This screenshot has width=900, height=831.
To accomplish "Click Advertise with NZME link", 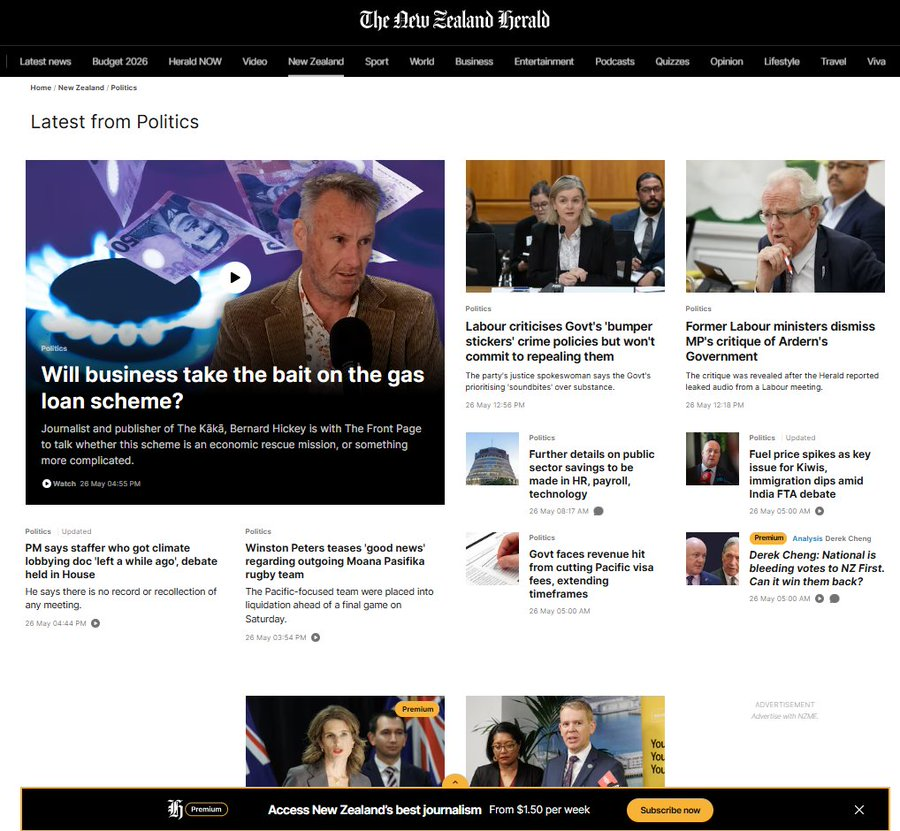I will coord(785,716).
